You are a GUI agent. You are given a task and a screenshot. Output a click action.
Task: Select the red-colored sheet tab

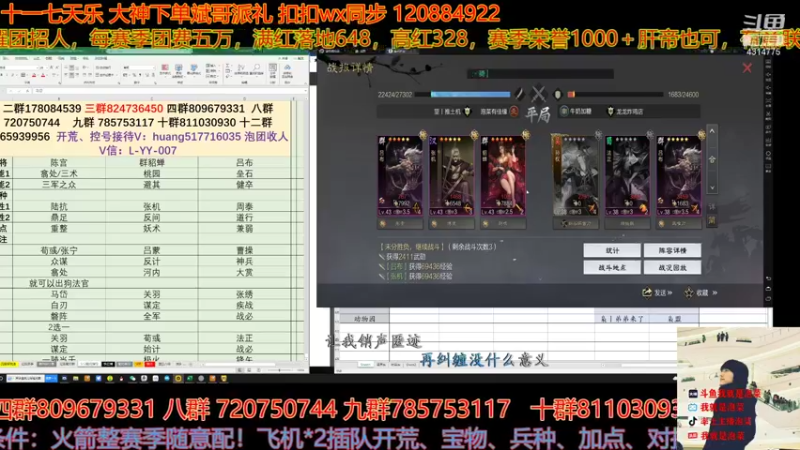coord(150,364)
